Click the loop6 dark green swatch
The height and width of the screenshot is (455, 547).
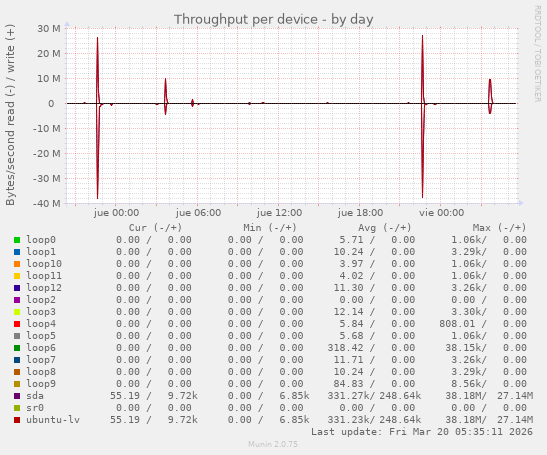(17, 348)
